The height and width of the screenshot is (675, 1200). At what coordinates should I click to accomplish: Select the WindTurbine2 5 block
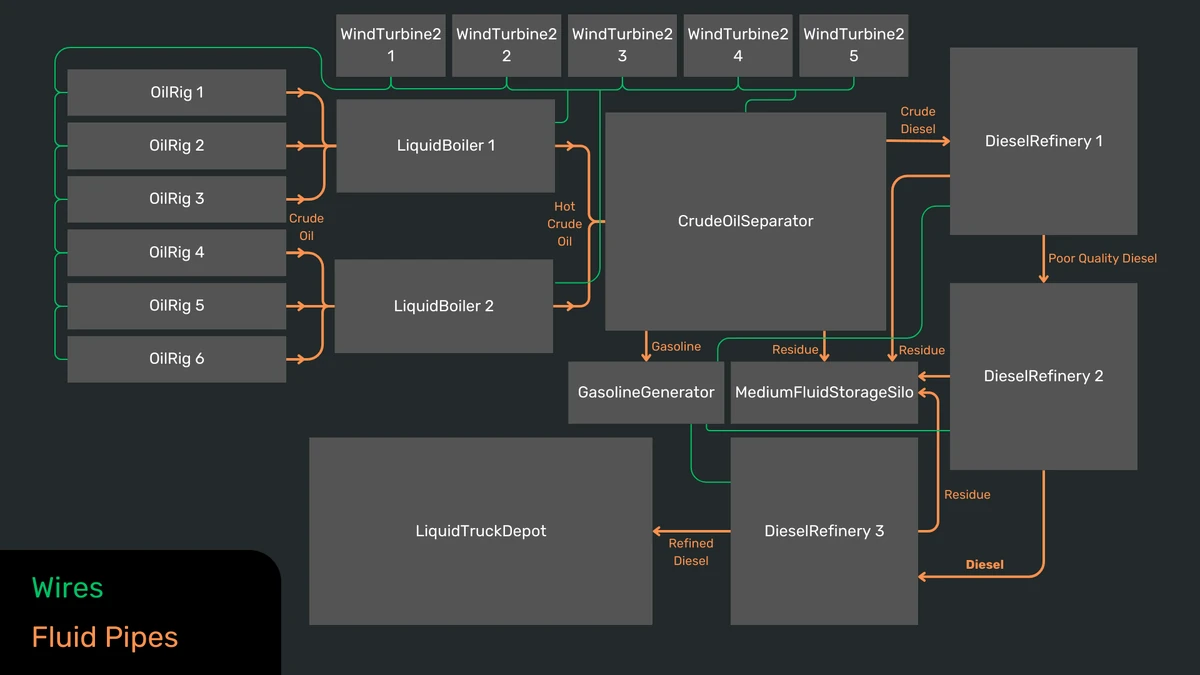pyautogui.click(x=853, y=44)
